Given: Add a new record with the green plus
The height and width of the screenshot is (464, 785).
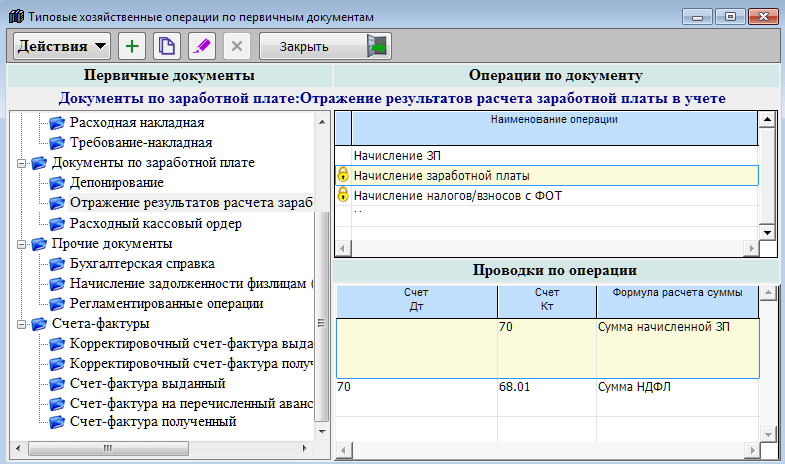Looking at the screenshot, I should pos(132,47).
